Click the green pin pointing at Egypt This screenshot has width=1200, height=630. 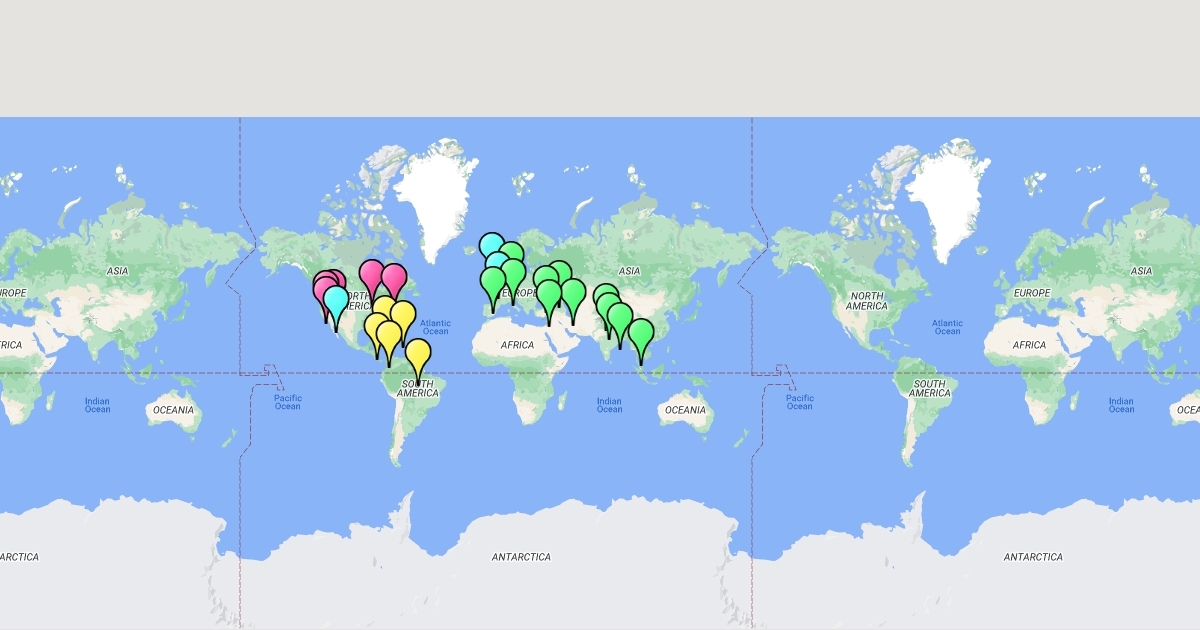[x=549, y=297]
